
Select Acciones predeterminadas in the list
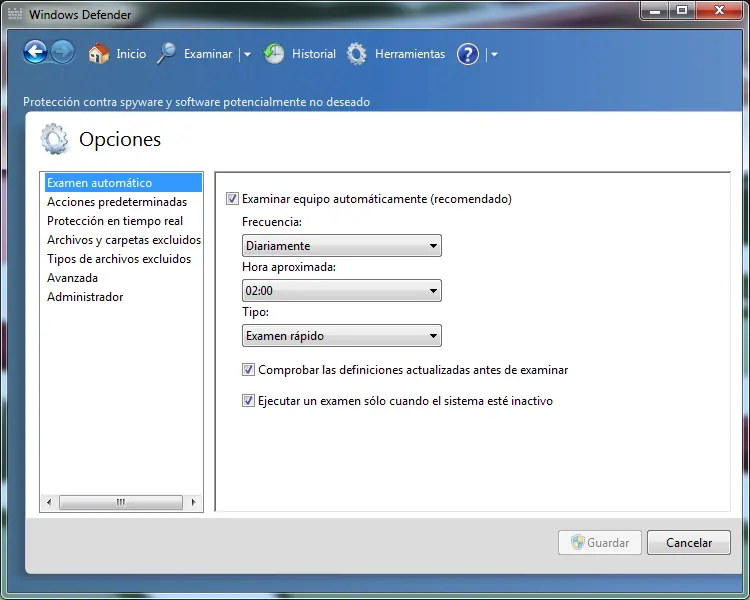tap(117, 202)
